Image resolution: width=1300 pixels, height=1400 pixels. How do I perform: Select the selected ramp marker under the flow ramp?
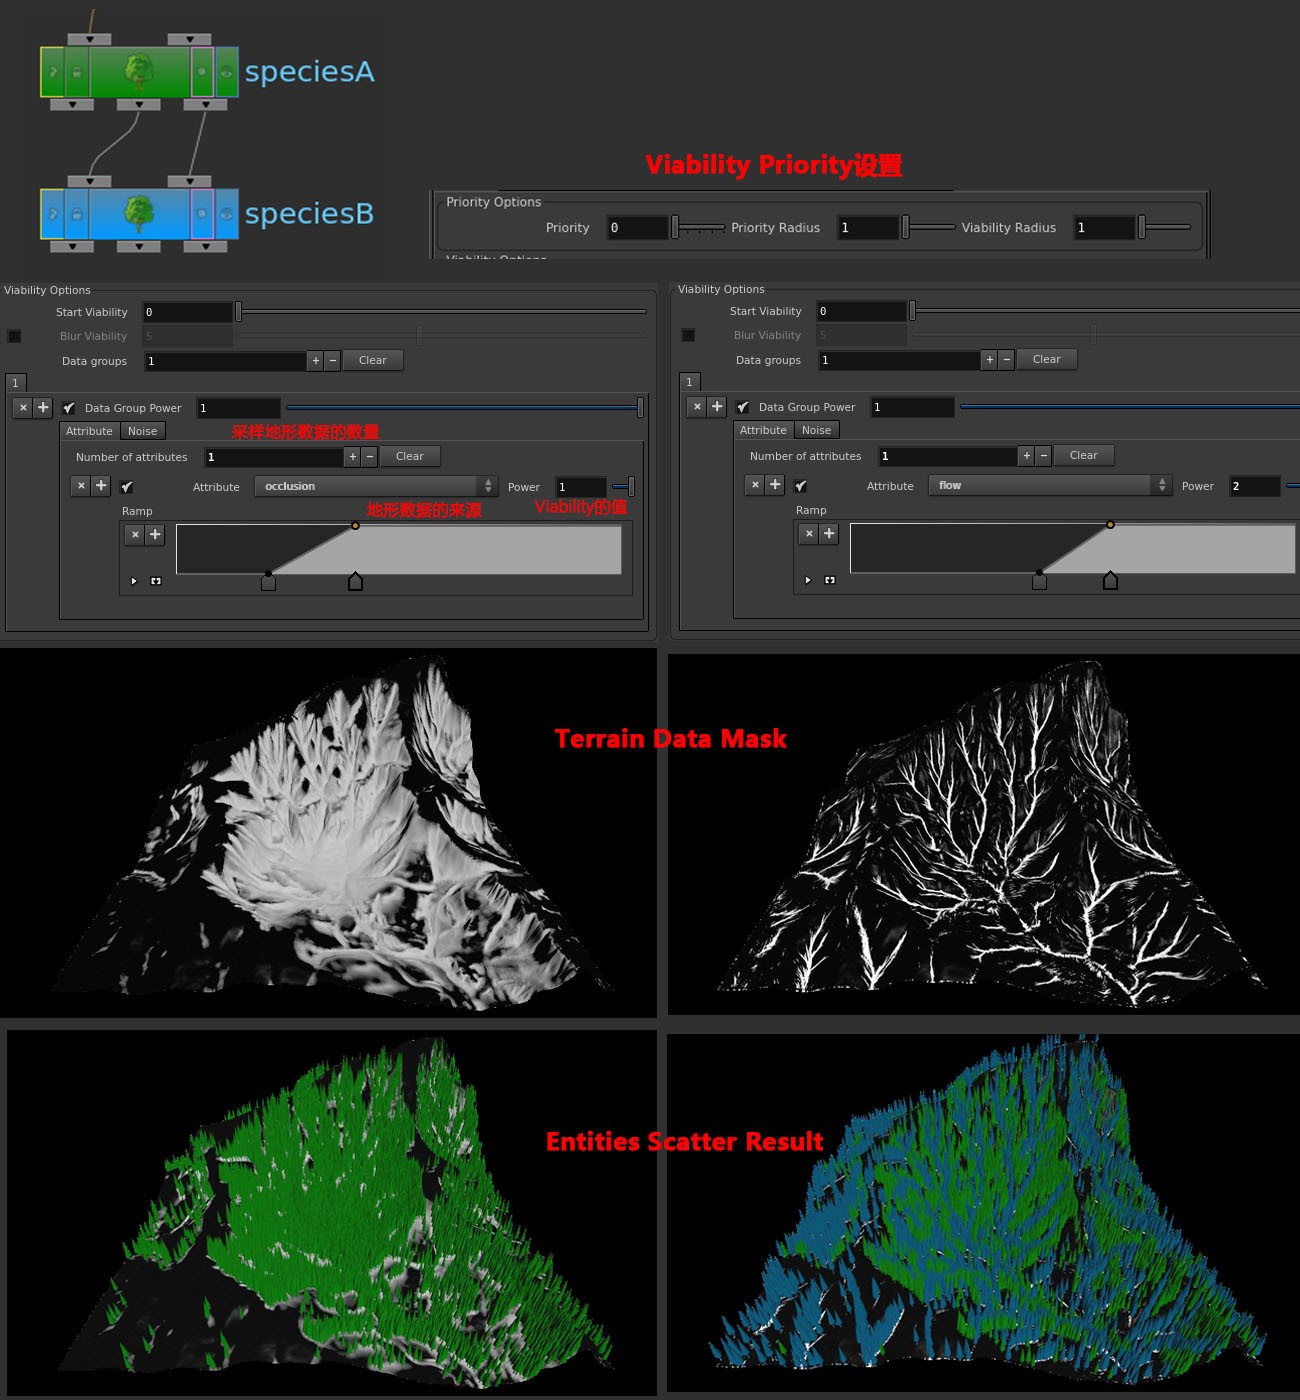tap(1110, 581)
